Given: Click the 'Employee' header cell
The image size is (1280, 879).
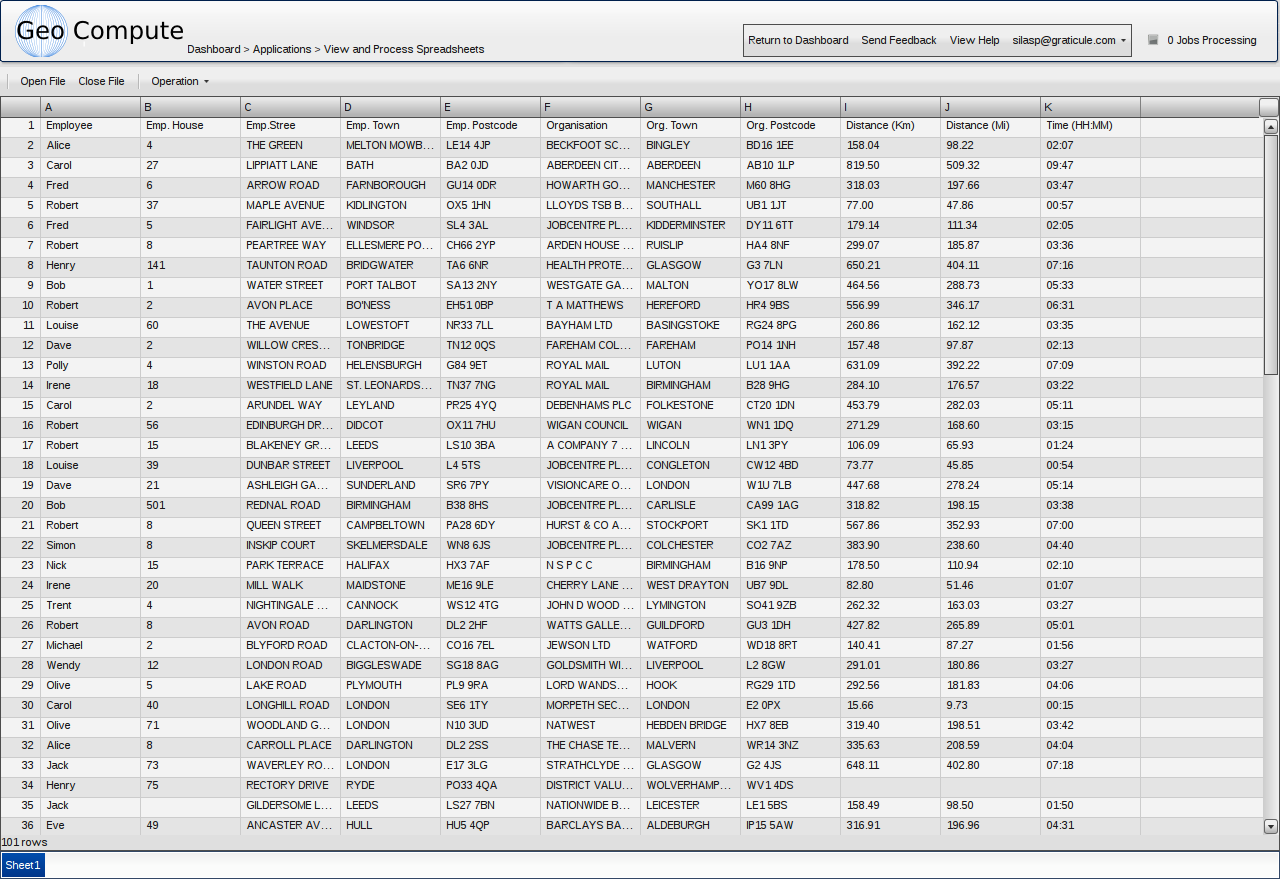Looking at the screenshot, I should [x=91, y=126].
